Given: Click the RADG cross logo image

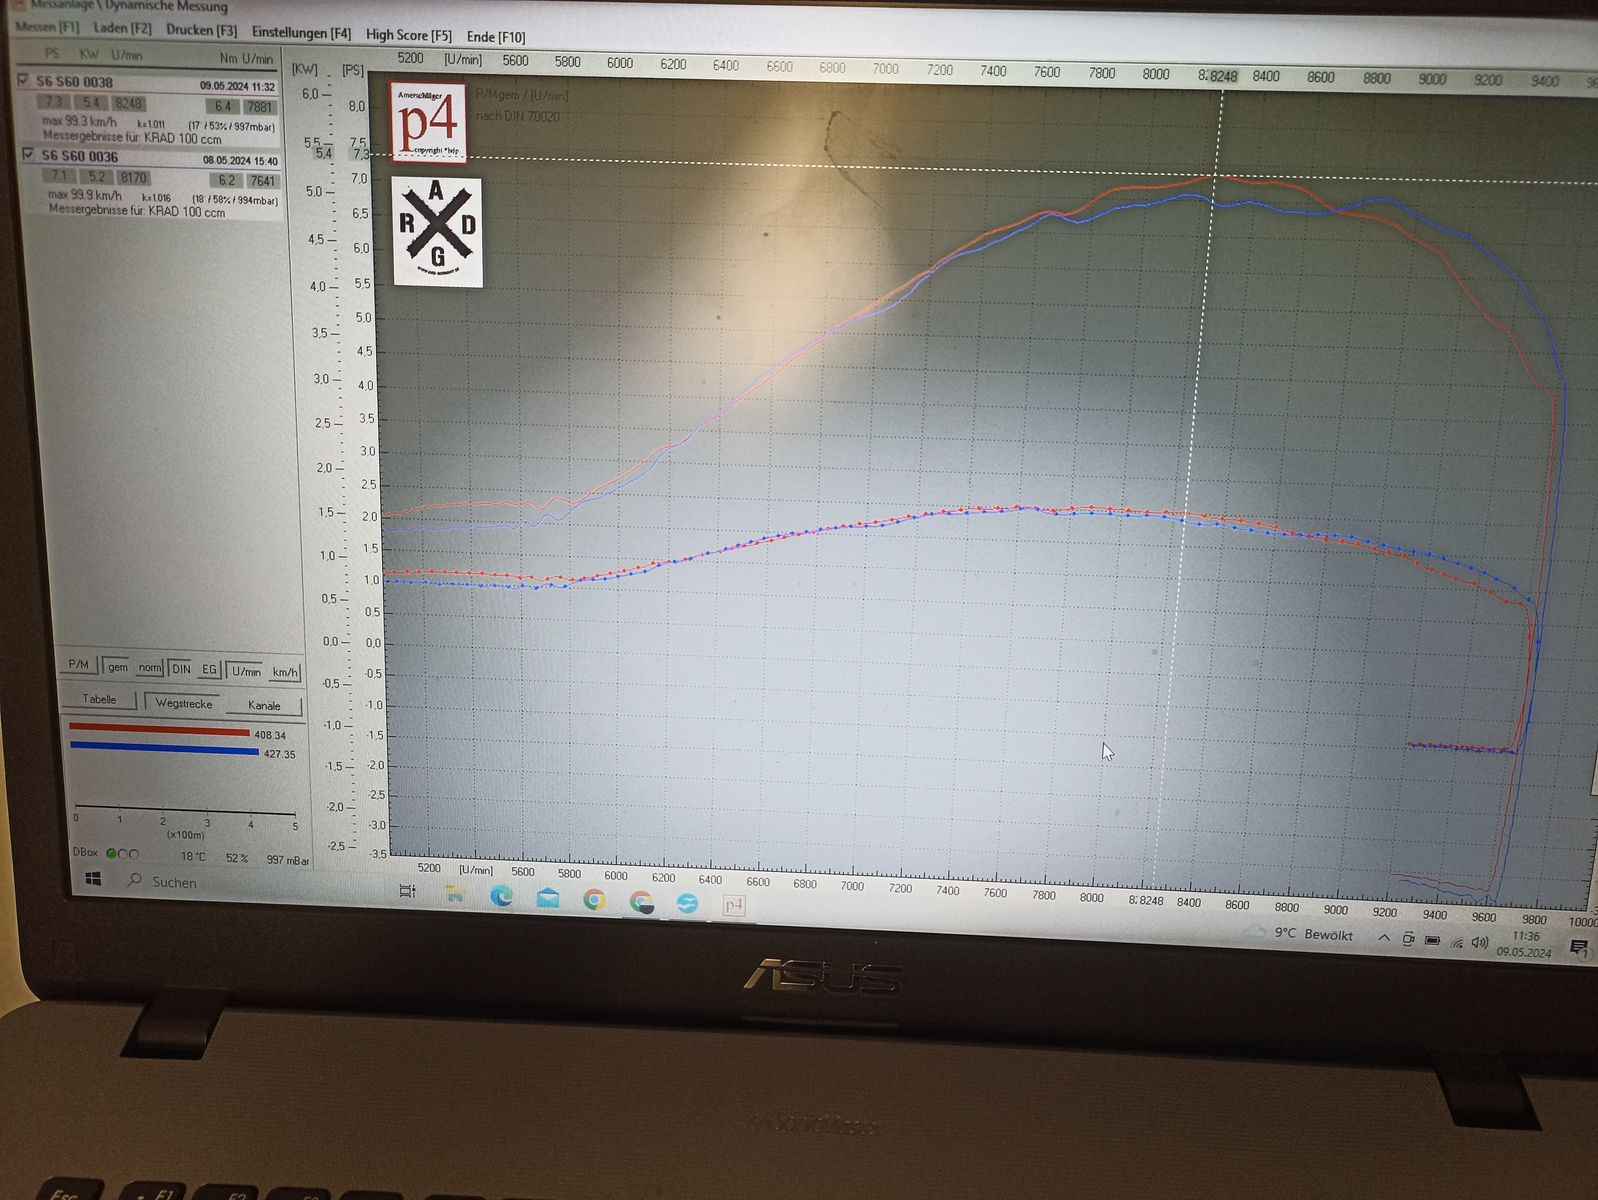Looking at the screenshot, I should point(437,232).
